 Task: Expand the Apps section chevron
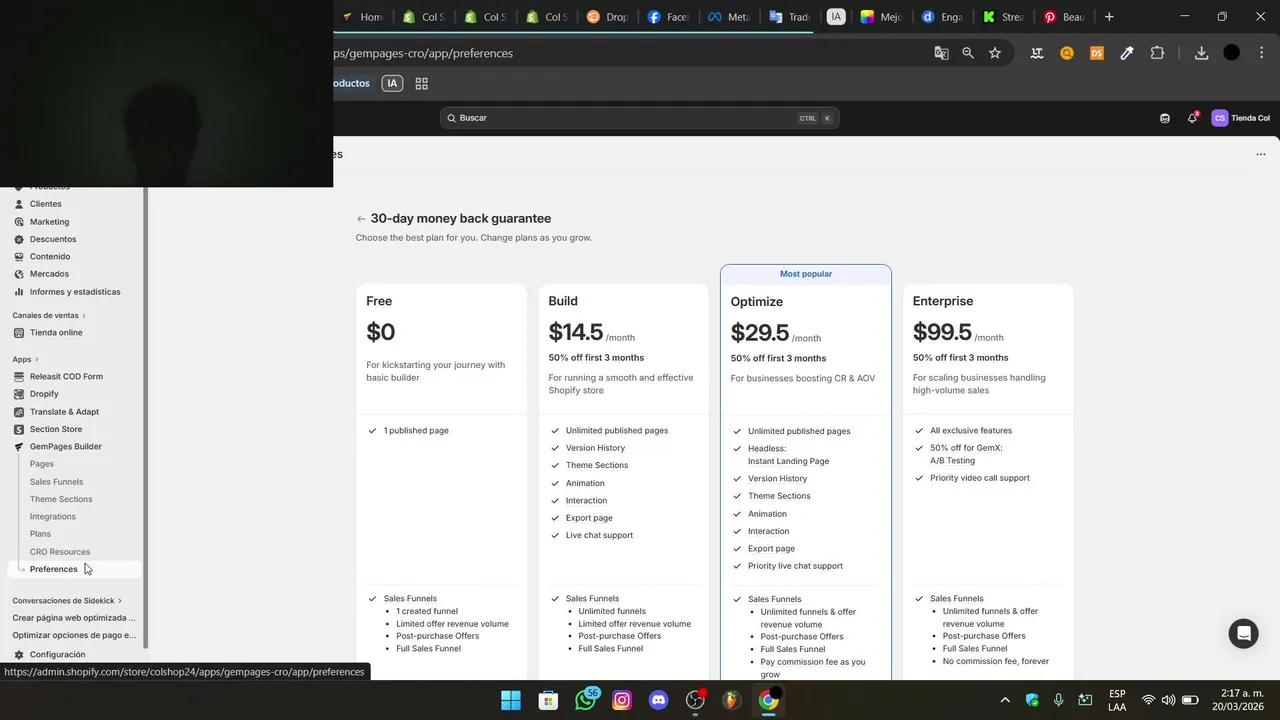pos(37,360)
